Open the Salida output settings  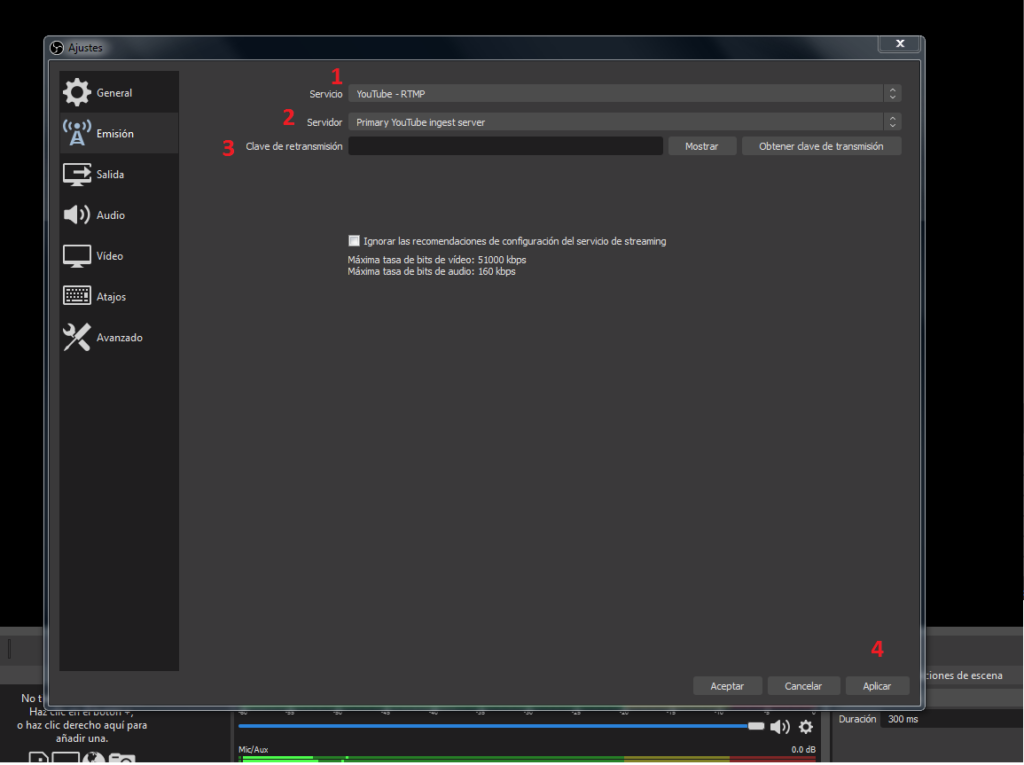tap(118, 174)
